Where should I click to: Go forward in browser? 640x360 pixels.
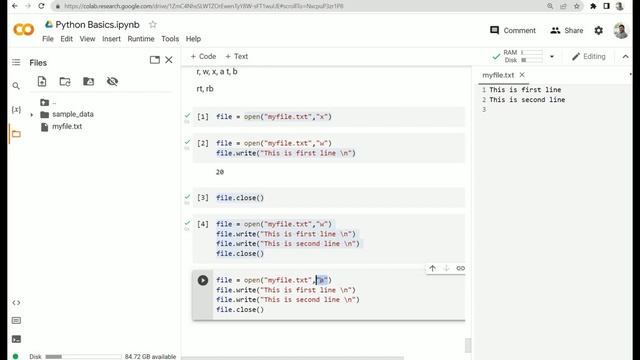coord(28,6)
